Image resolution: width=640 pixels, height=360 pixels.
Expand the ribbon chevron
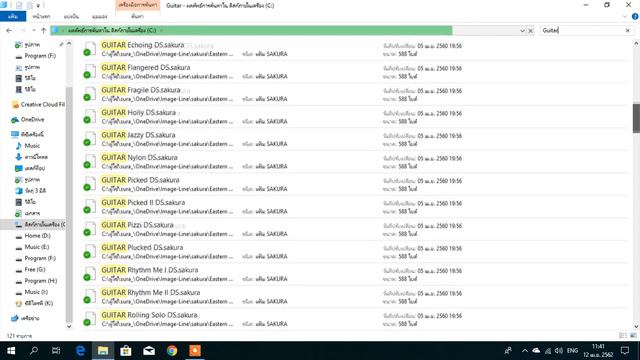pyautogui.click(x=624, y=17)
